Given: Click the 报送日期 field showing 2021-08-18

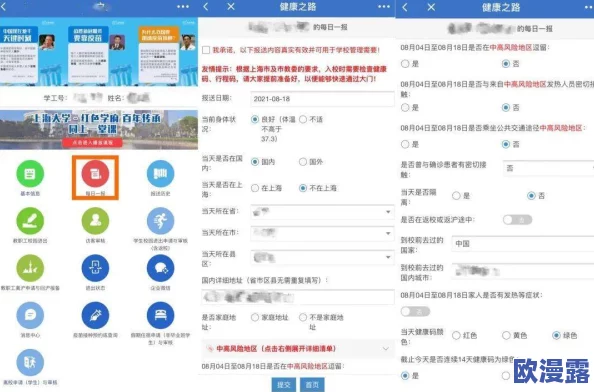Looking at the screenshot, I should point(322,99).
